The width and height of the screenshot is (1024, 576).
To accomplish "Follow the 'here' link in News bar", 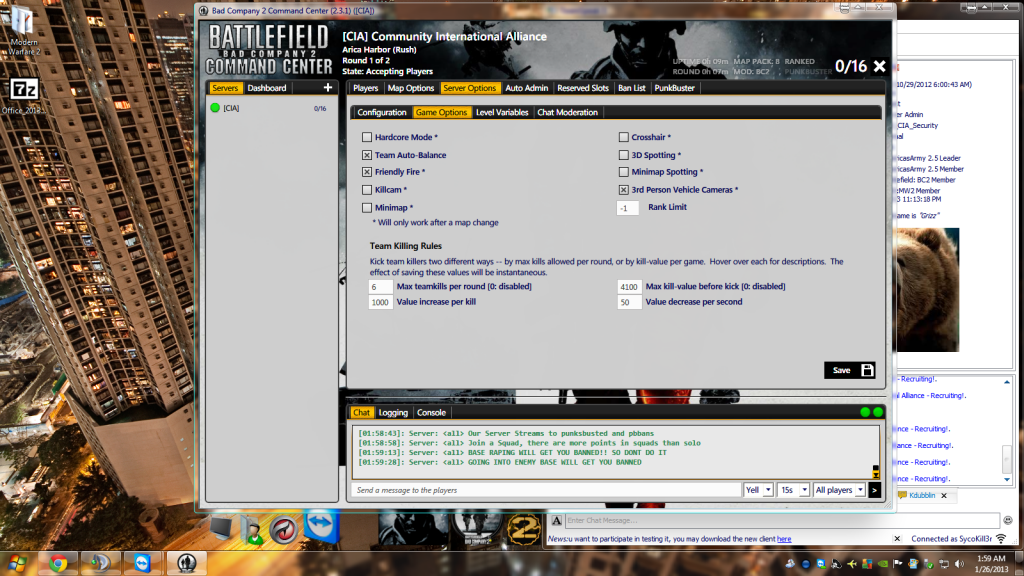I will click(x=784, y=539).
